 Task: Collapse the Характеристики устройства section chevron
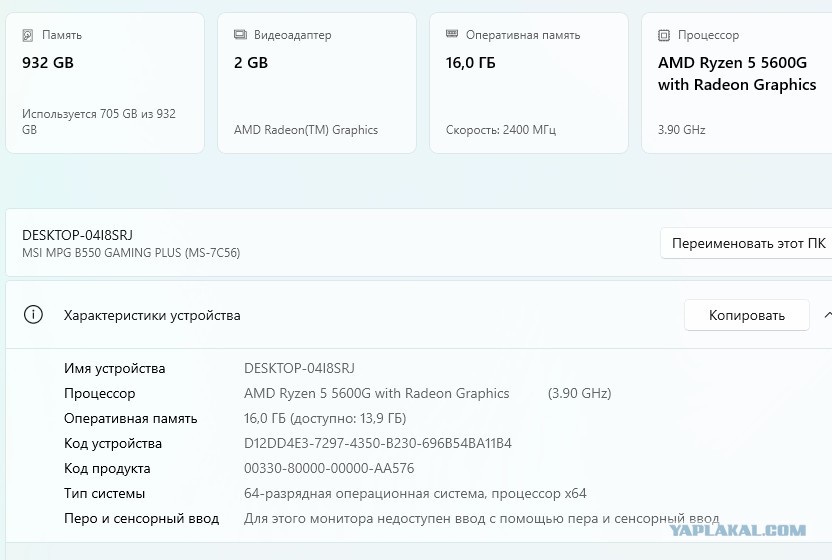(828, 315)
